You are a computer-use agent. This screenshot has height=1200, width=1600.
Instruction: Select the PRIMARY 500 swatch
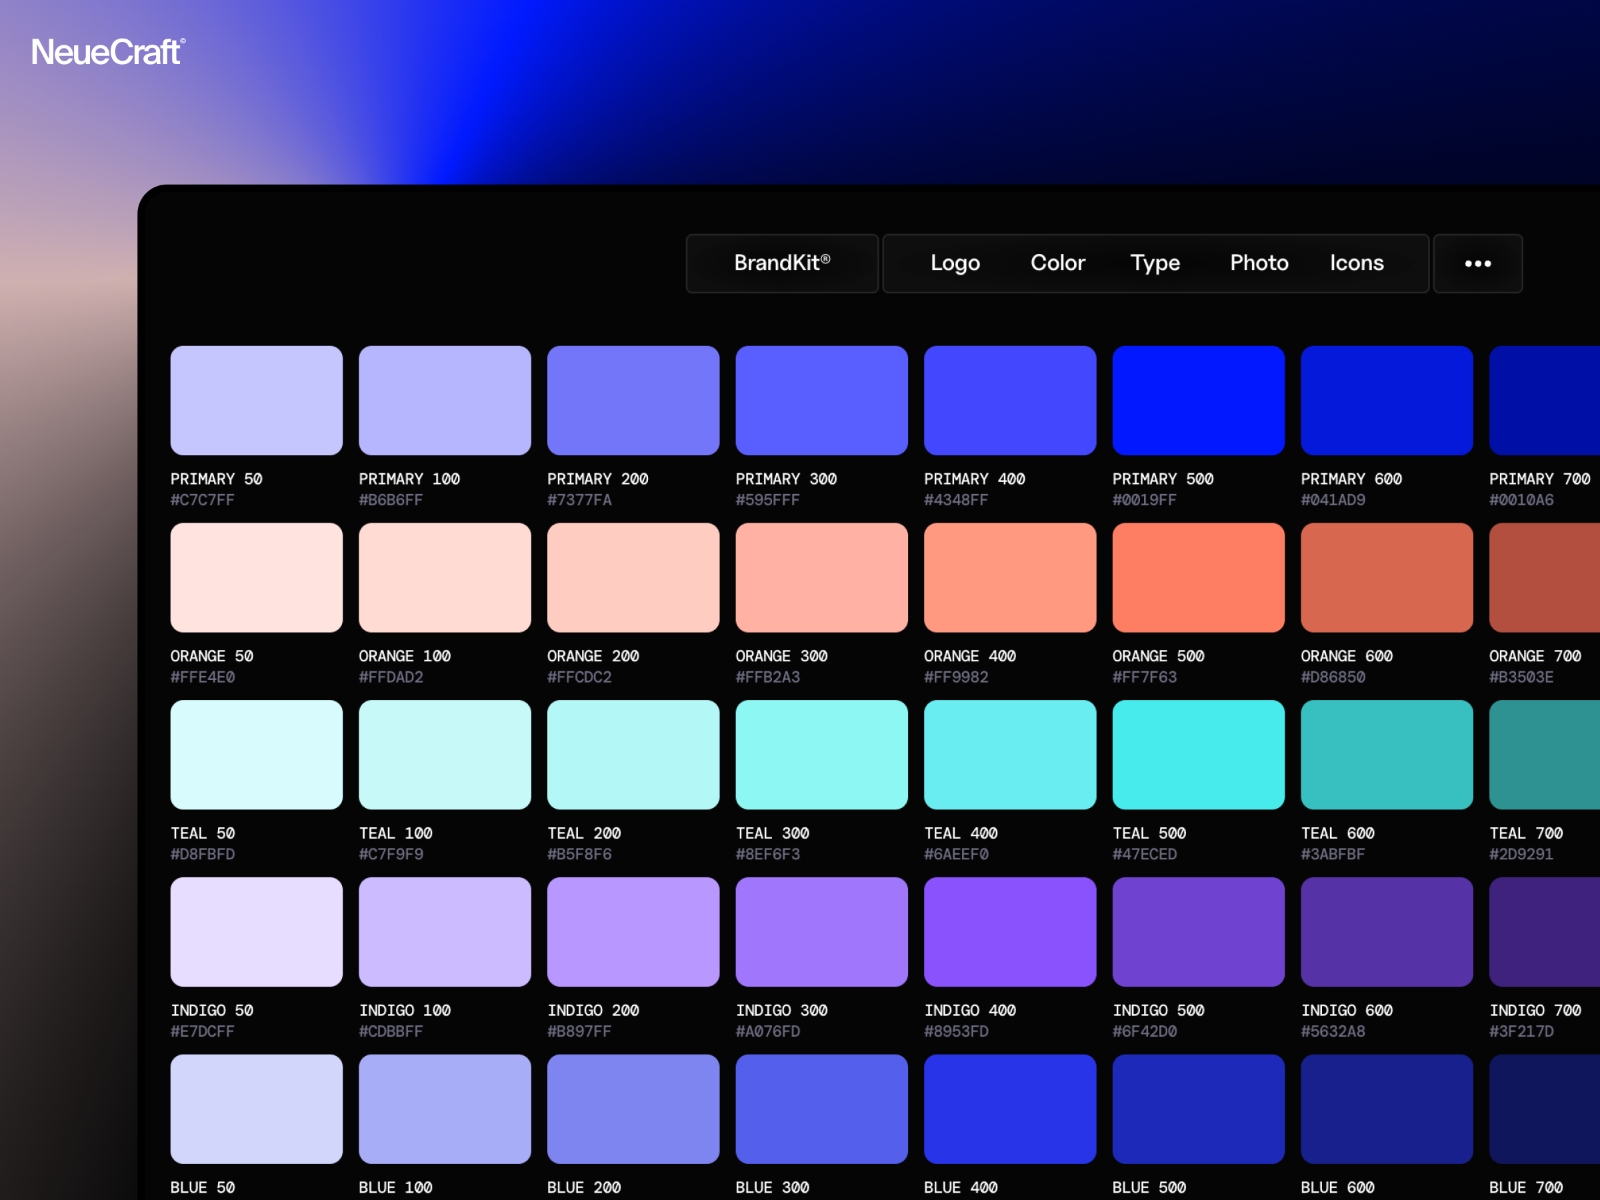click(1197, 399)
